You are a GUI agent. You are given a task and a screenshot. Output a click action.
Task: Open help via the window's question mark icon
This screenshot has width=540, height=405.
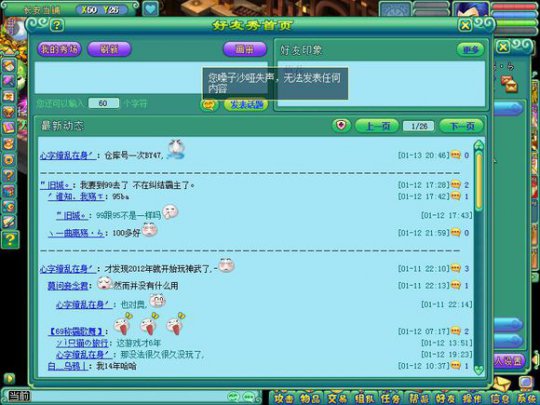point(57,25)
